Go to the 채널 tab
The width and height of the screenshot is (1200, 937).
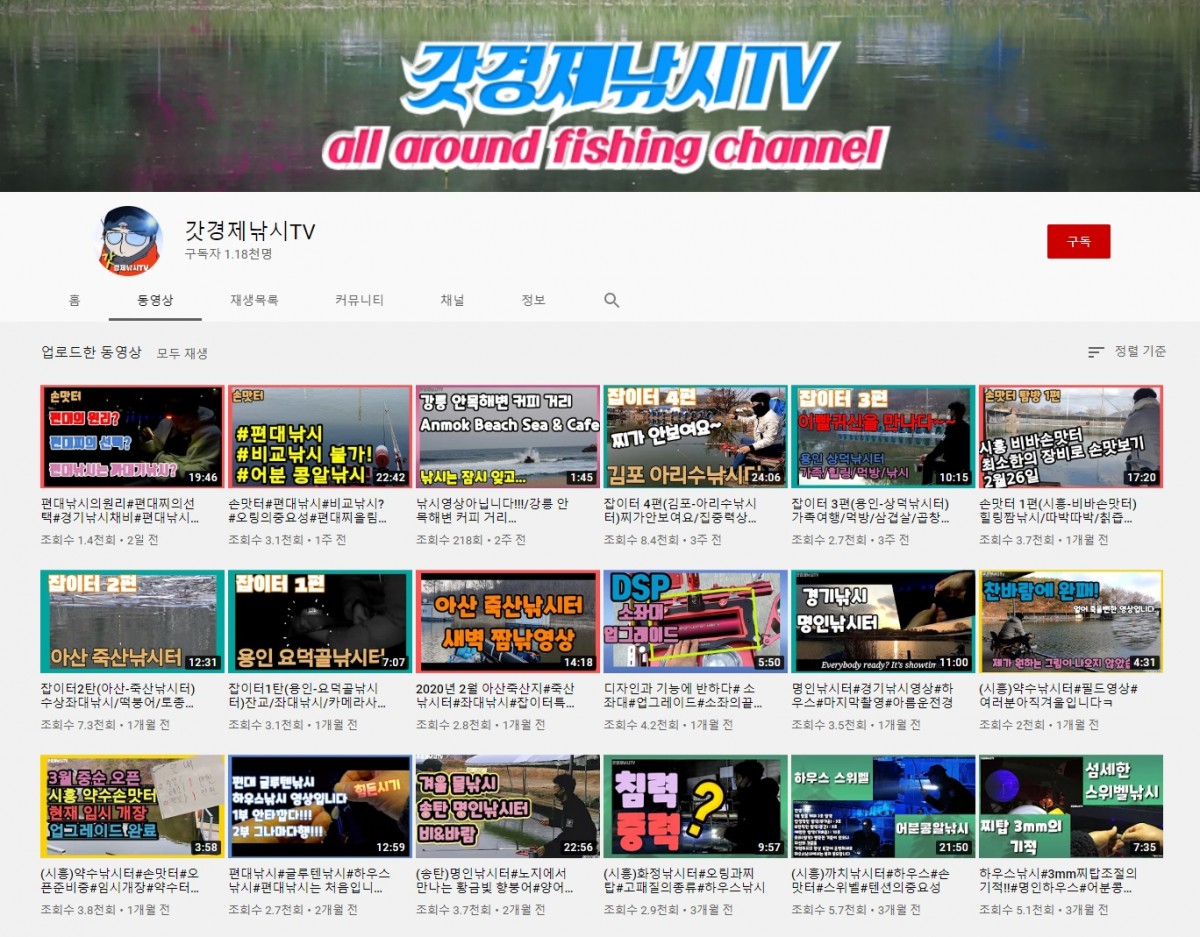click(452, 300)
